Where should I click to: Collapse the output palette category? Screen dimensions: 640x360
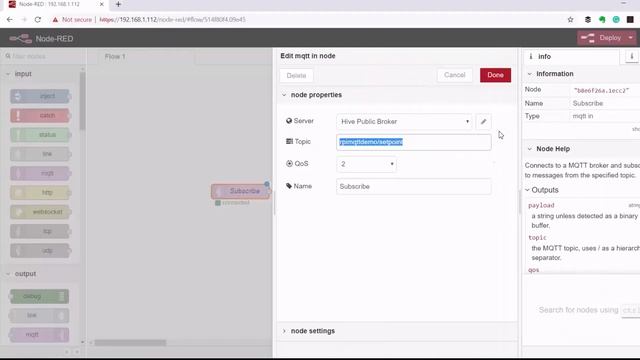click(x=21, y=274)
